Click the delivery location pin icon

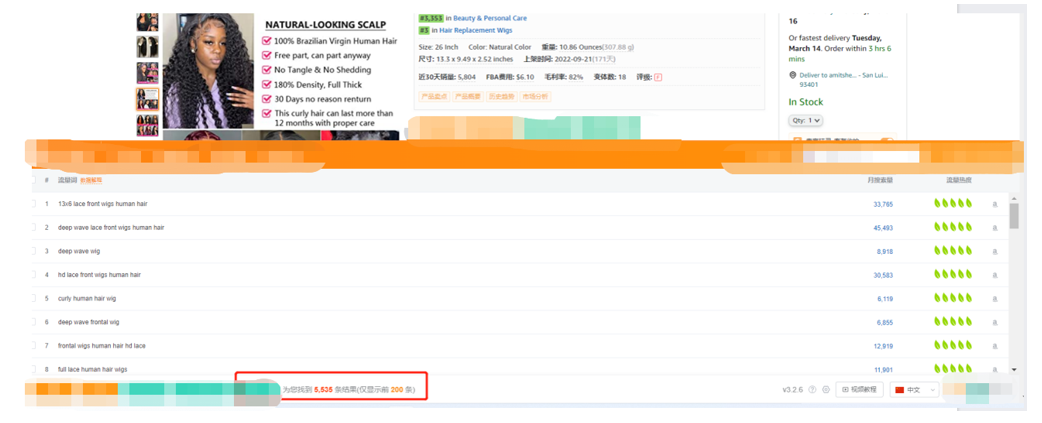(792, 75)
